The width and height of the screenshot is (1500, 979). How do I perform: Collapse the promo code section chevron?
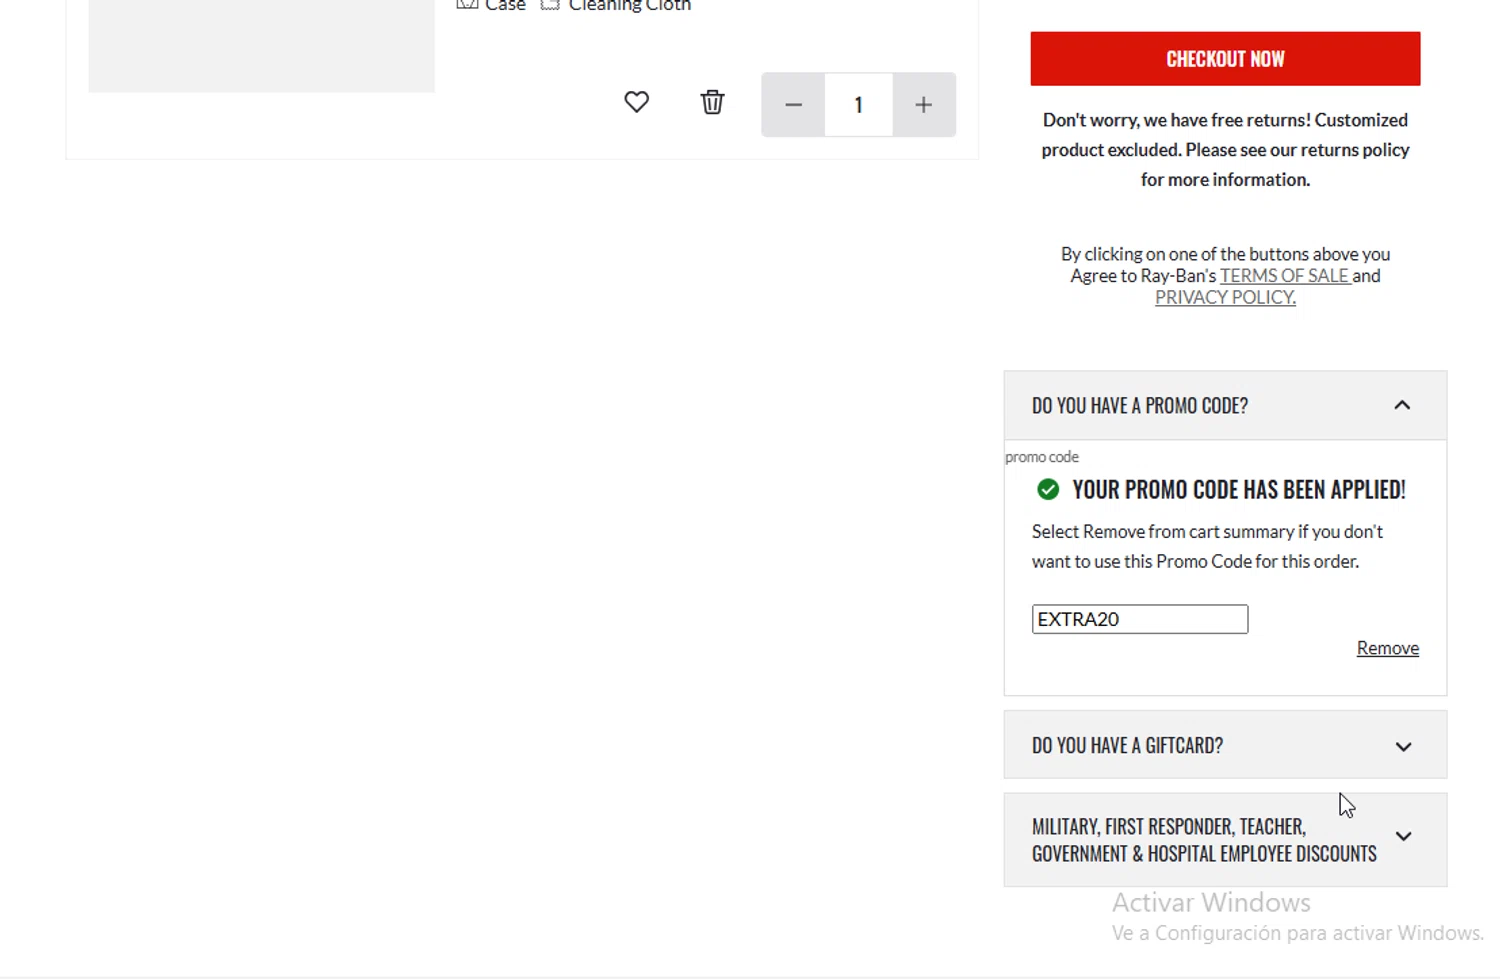[x=1402, y=405]
